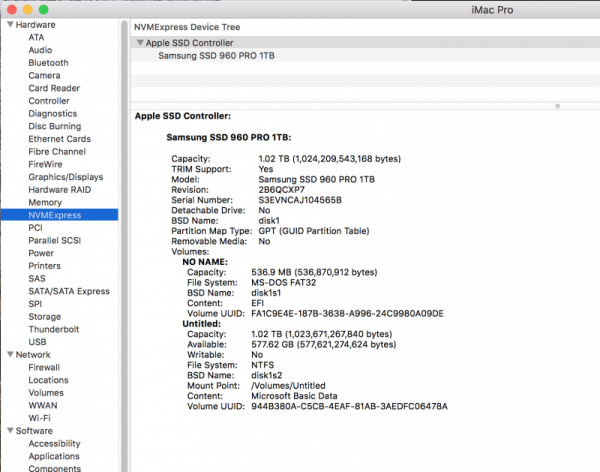
Task: Click the revision value 2B6QCXP7
Action: [282, 190]
